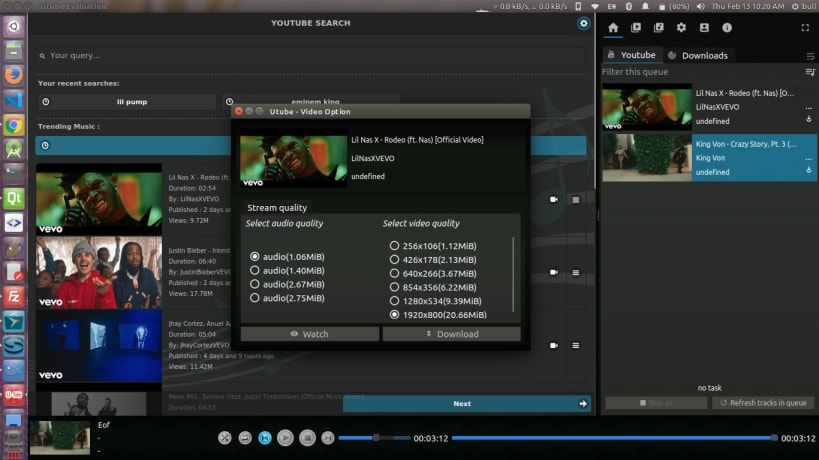This screenshot has width=819, height=460.
Task: Launch Firefox from the Ubuntu dock
Action: (x=14, y=74)
